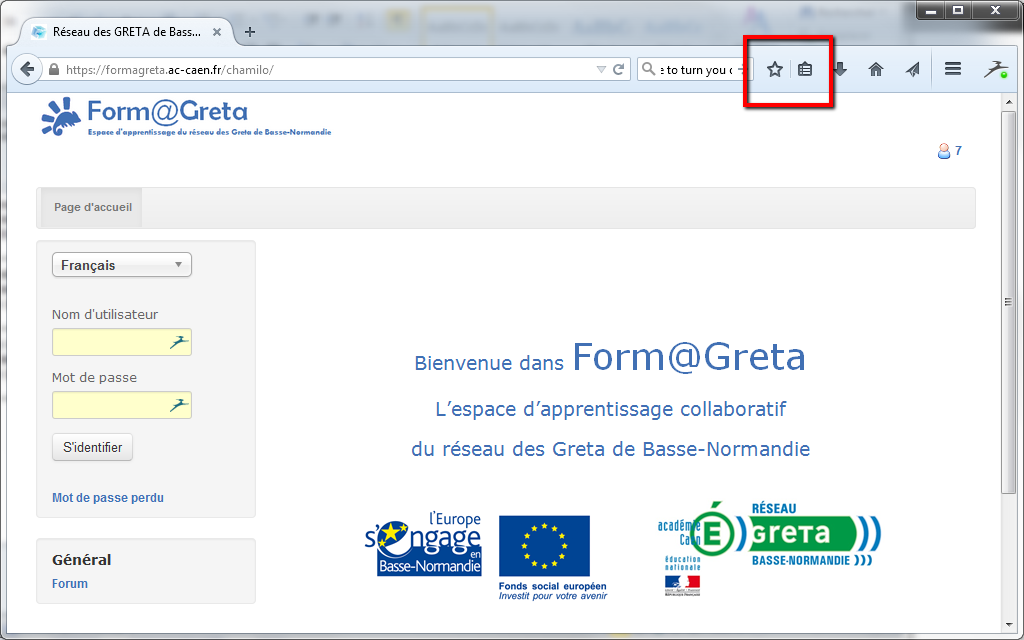This screenshot has height=640, width=1024.
Task: Focus the Mot de passe field
Action: (121, 405)
